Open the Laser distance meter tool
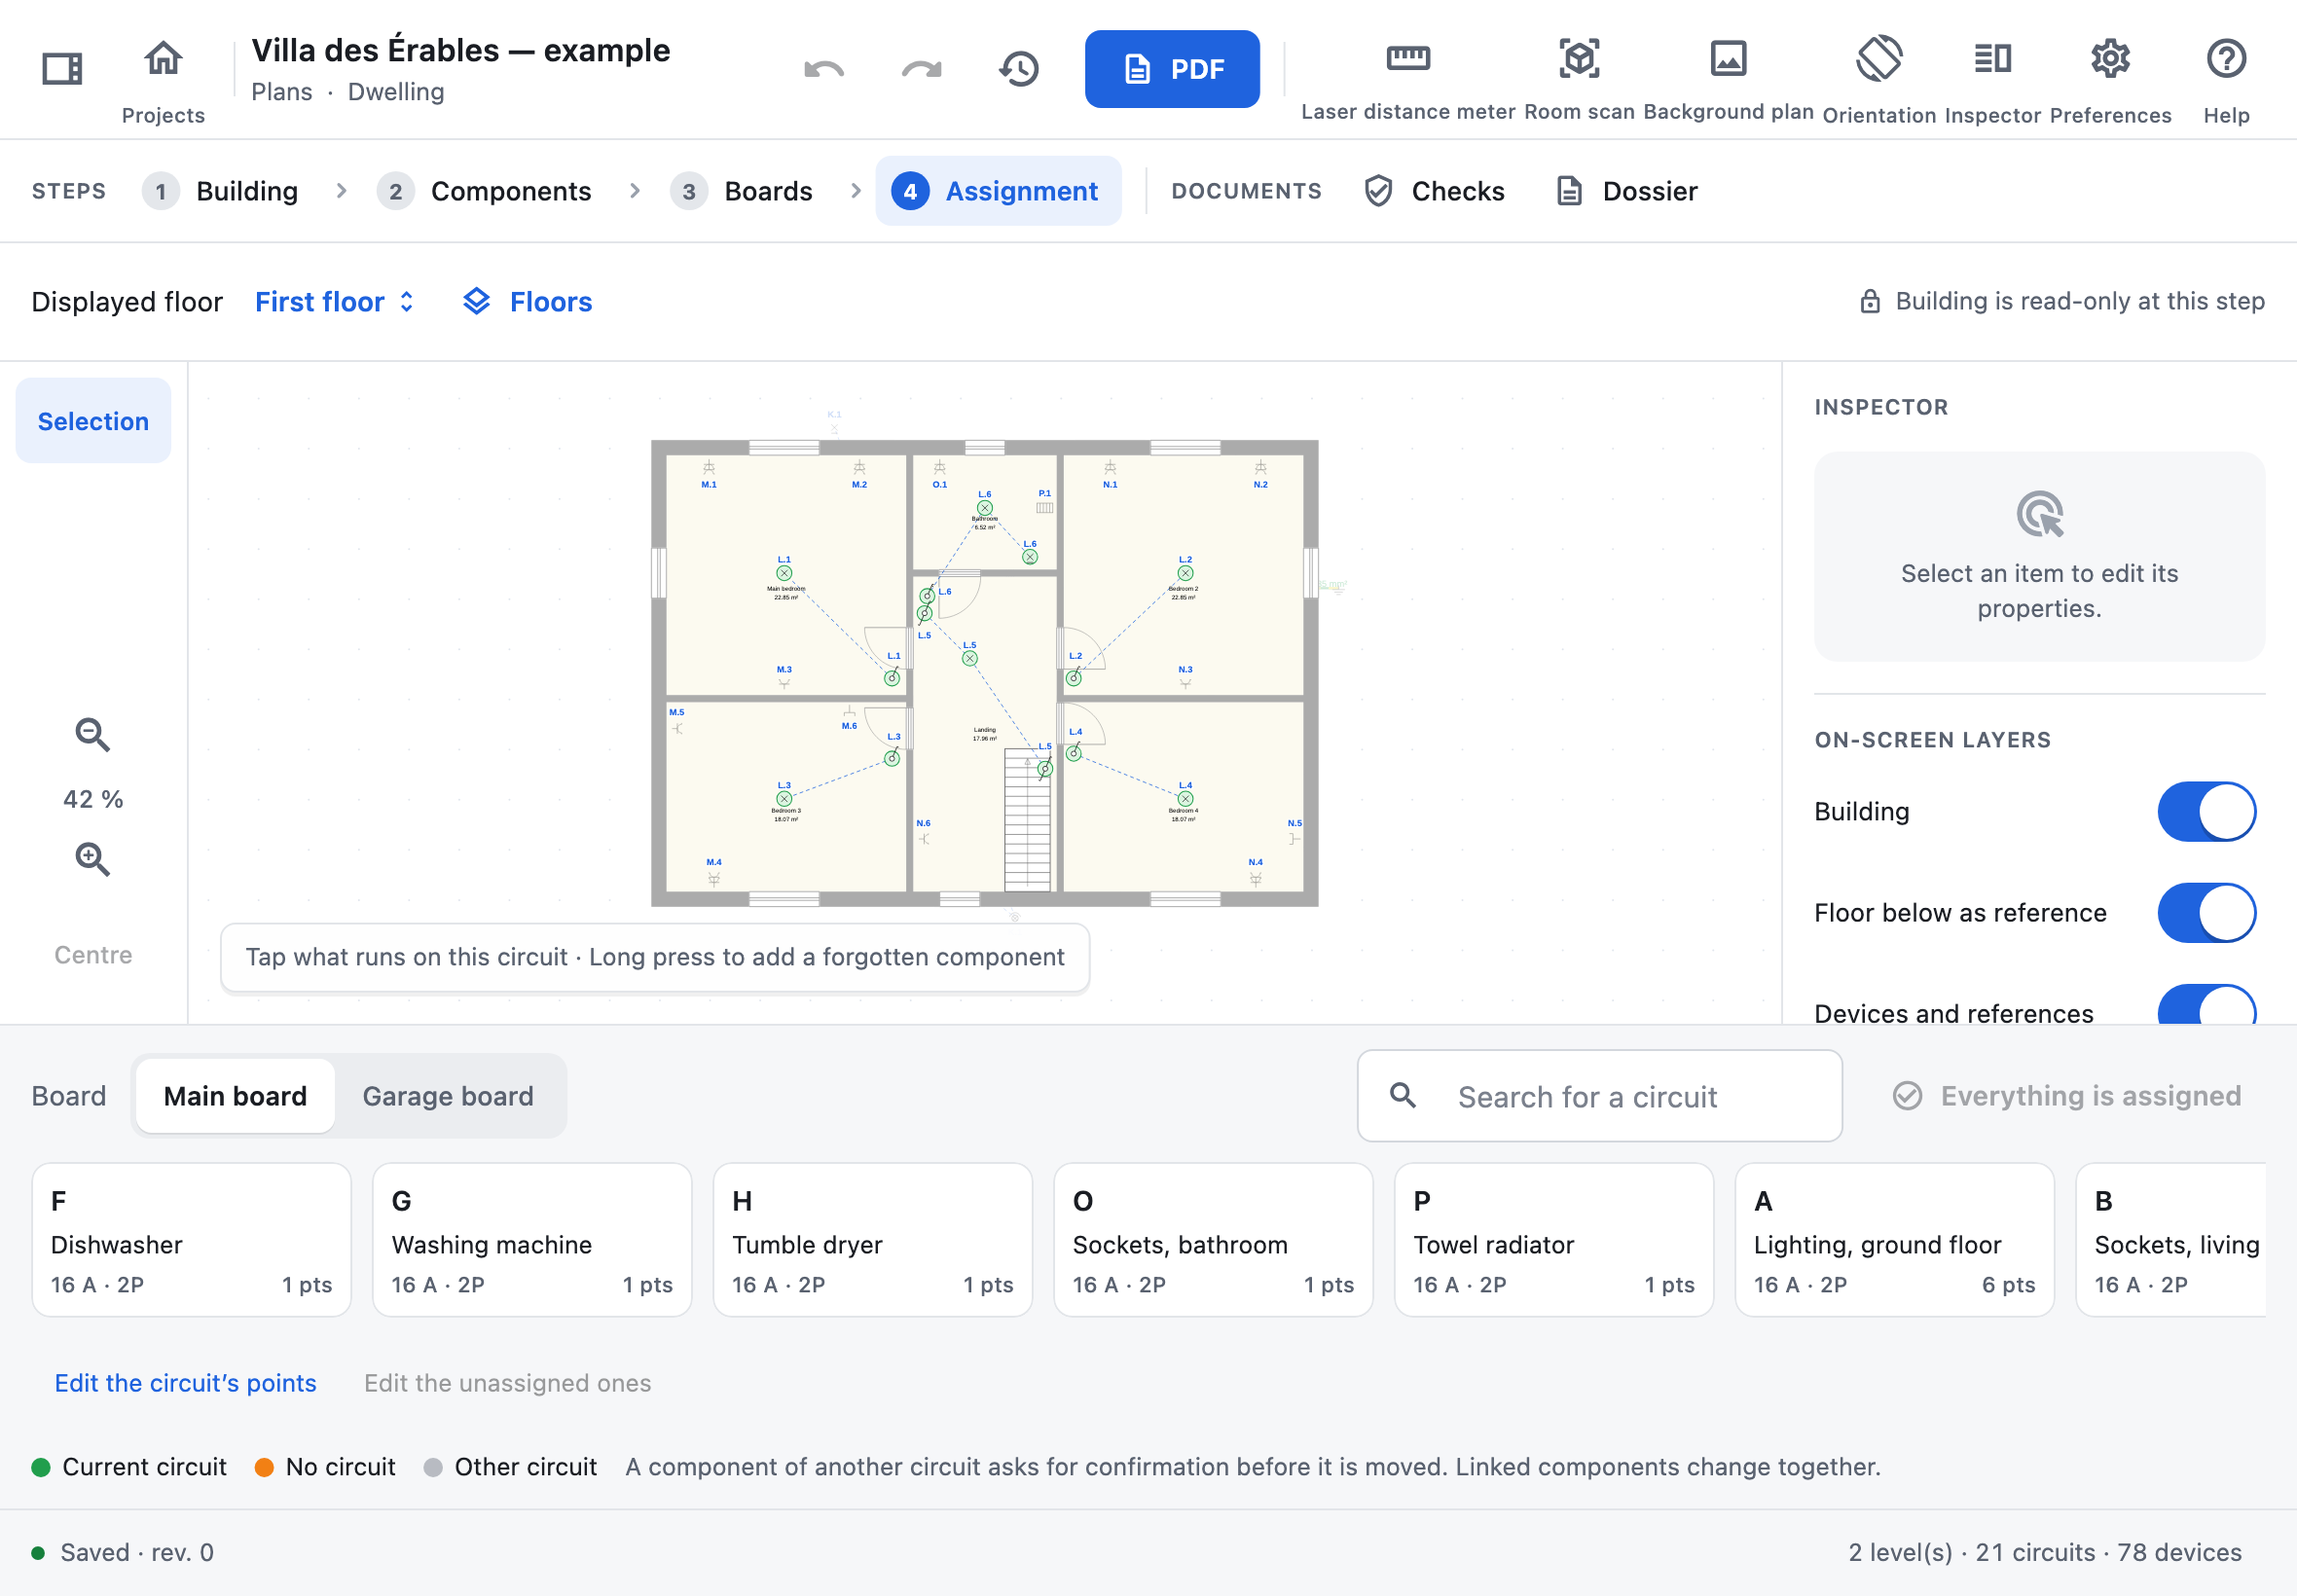This screenshot has width=2297, height=1596. tap(1407, 79)
